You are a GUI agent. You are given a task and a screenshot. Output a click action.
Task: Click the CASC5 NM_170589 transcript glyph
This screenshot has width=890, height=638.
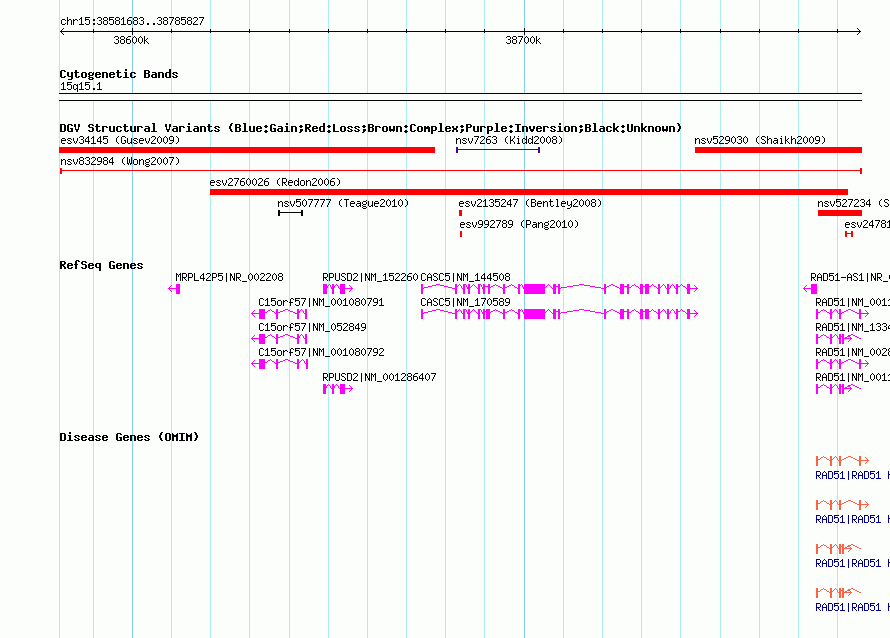(x=559, y=314)
